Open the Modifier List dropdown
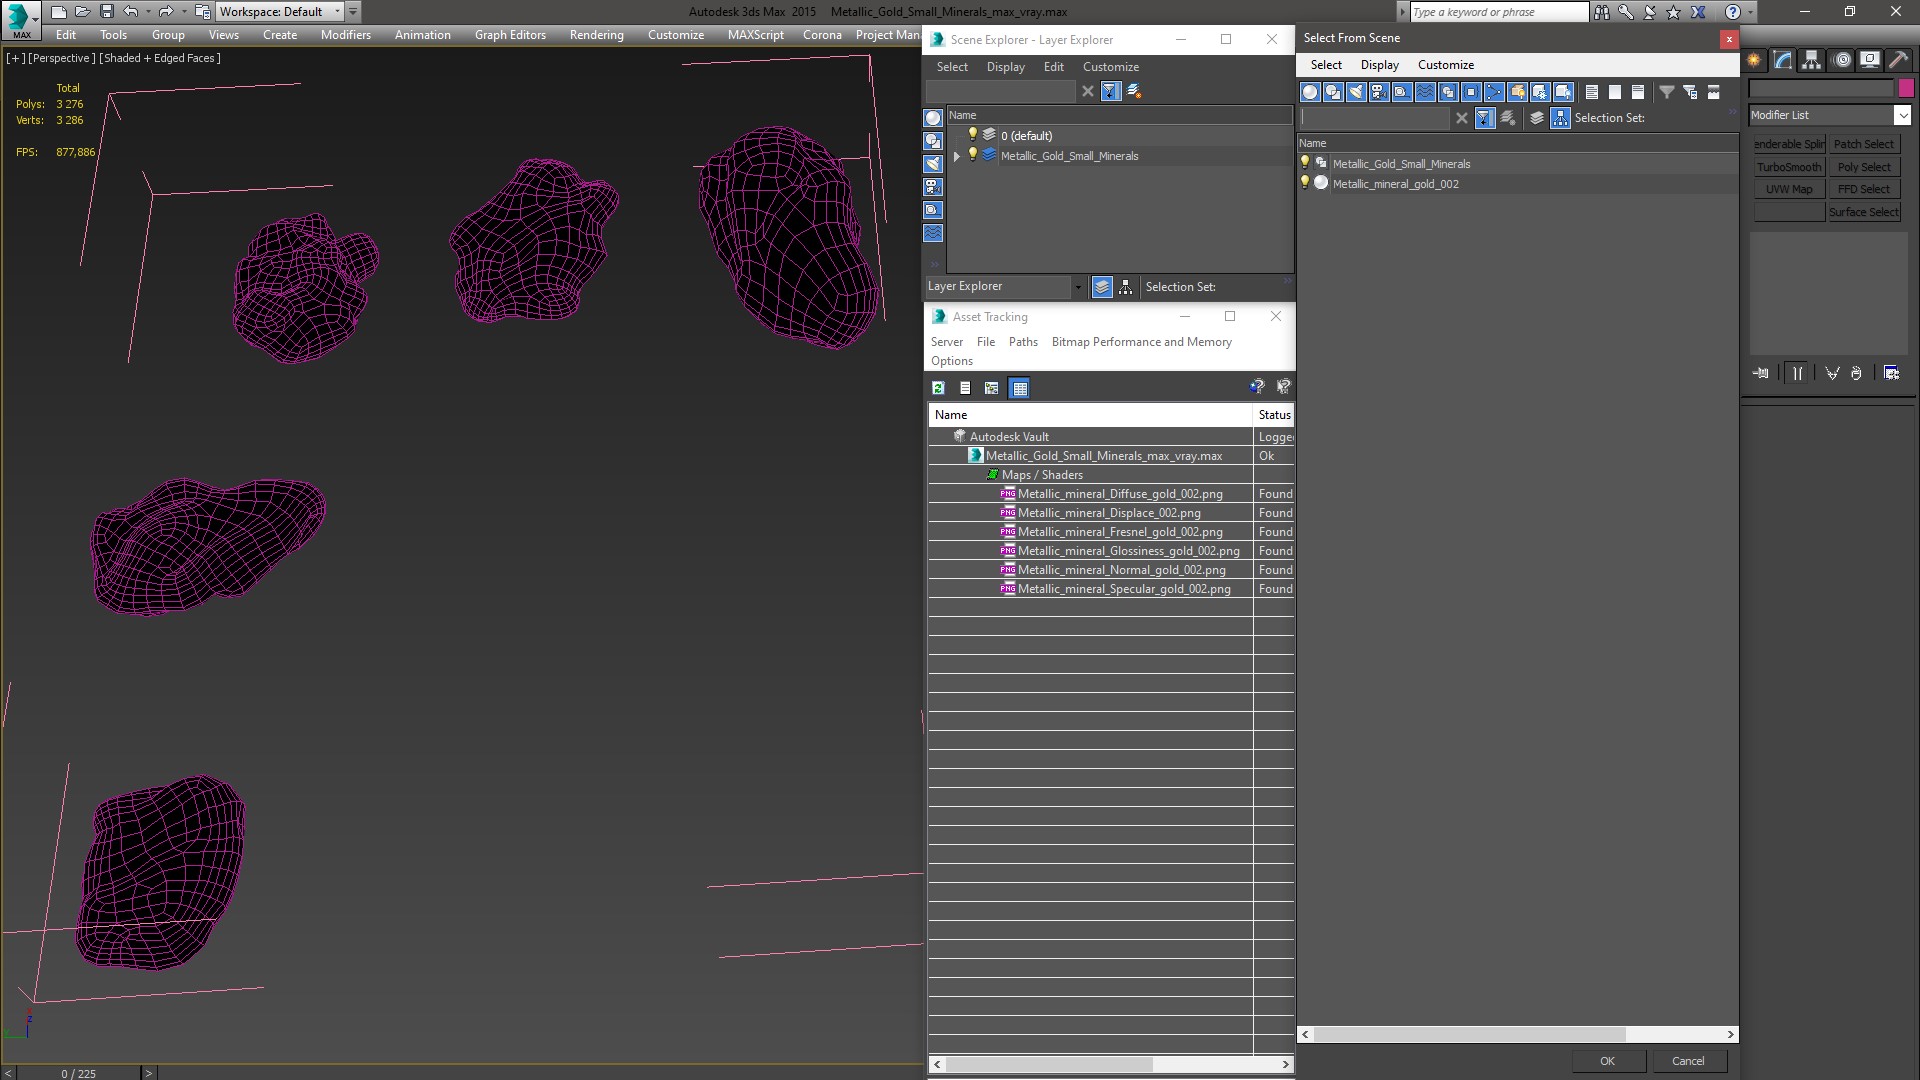Screen dimensions: 1920x1080 (x=1902, y=115)
